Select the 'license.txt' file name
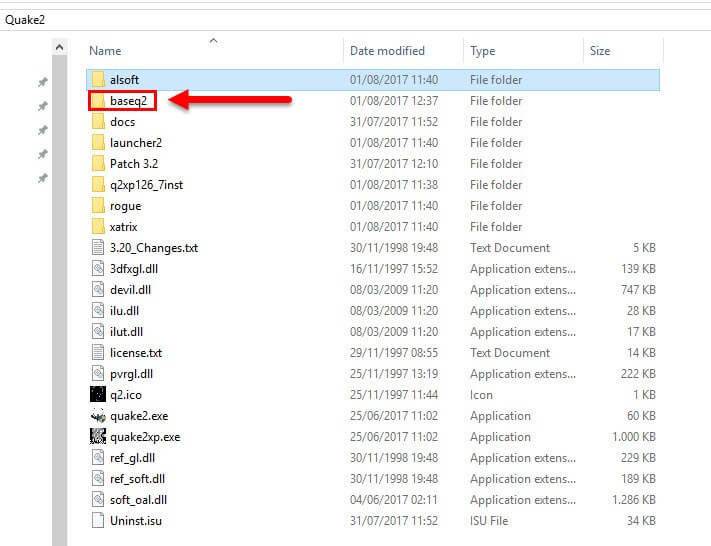Viewport: 711px width, 546px height. (x=136, y=353)
